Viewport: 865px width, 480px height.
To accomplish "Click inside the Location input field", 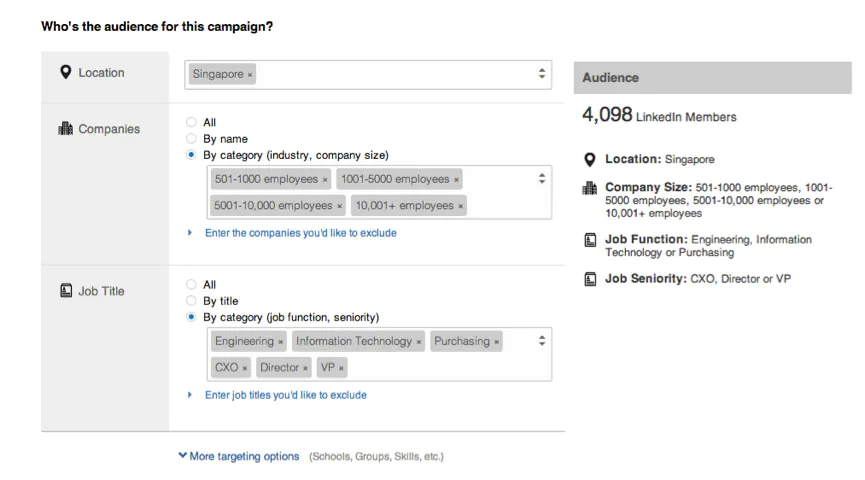I will (x=368, y=74).
